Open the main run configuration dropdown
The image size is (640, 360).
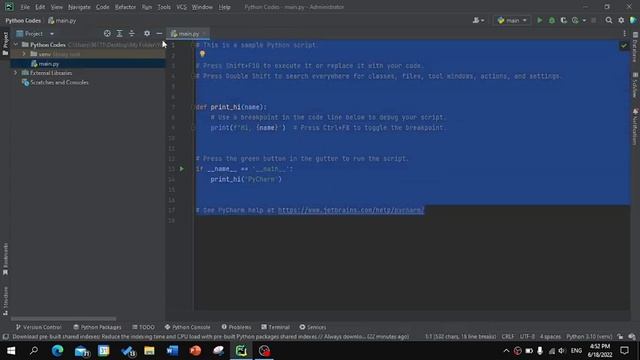(512, 20)
